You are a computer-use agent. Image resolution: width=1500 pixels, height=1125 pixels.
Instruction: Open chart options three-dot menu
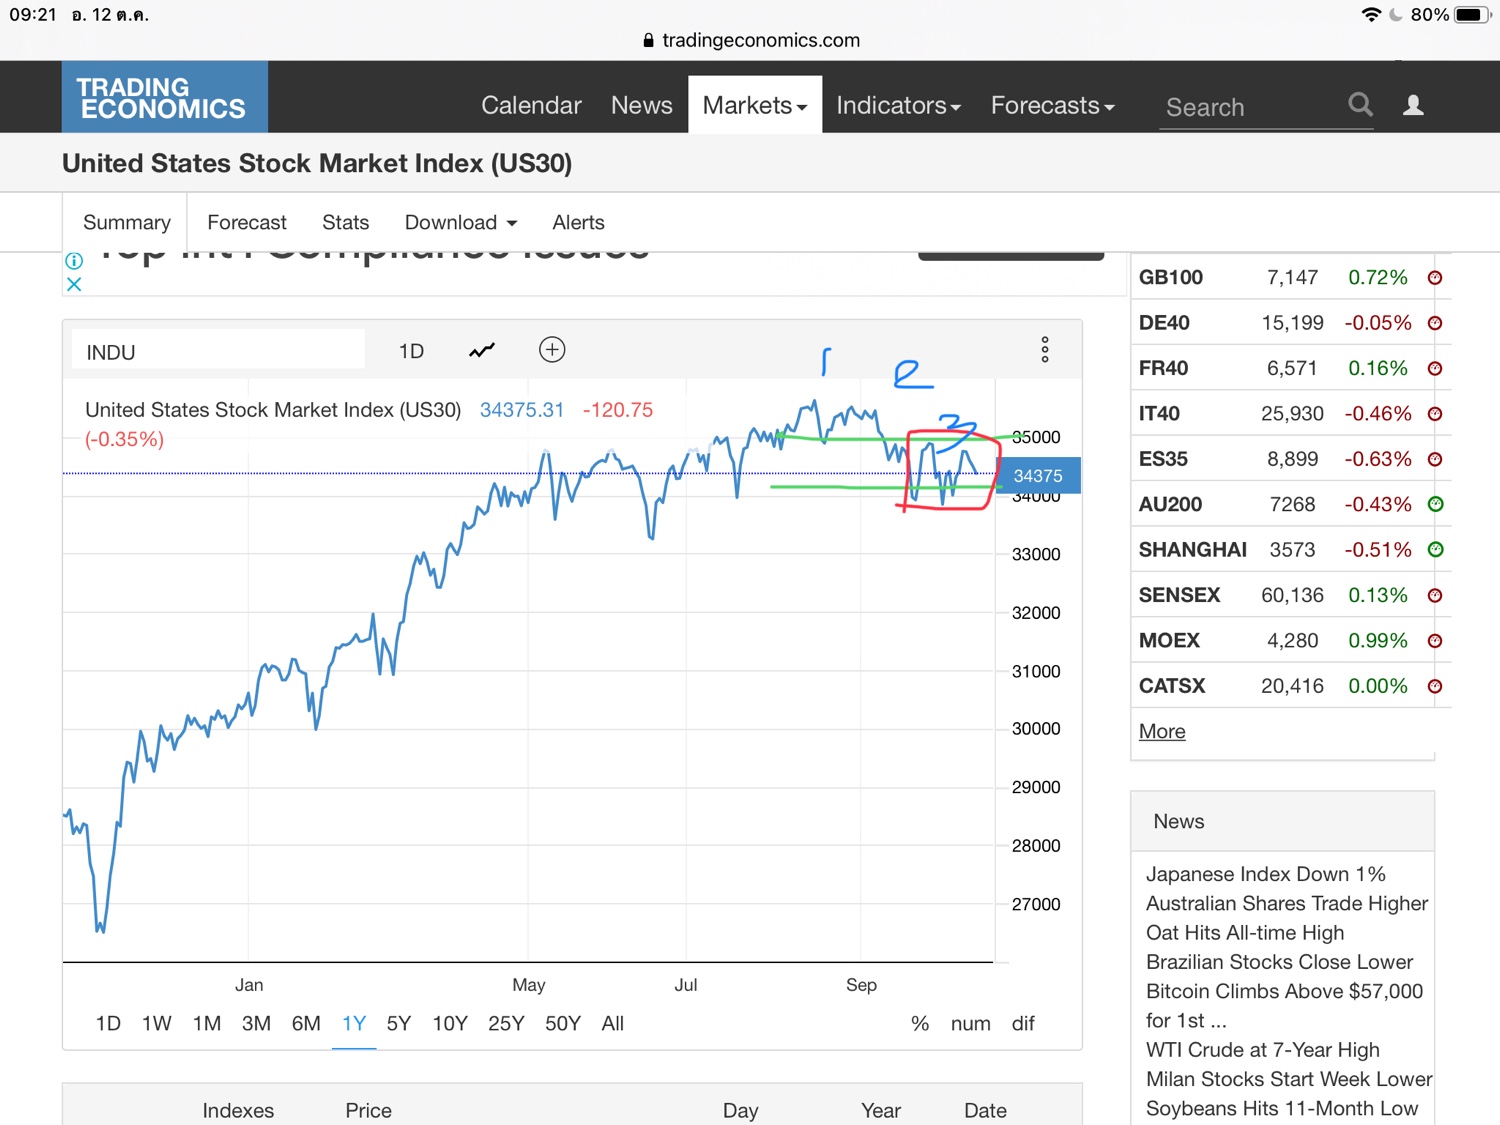(x=1045, y=349)
